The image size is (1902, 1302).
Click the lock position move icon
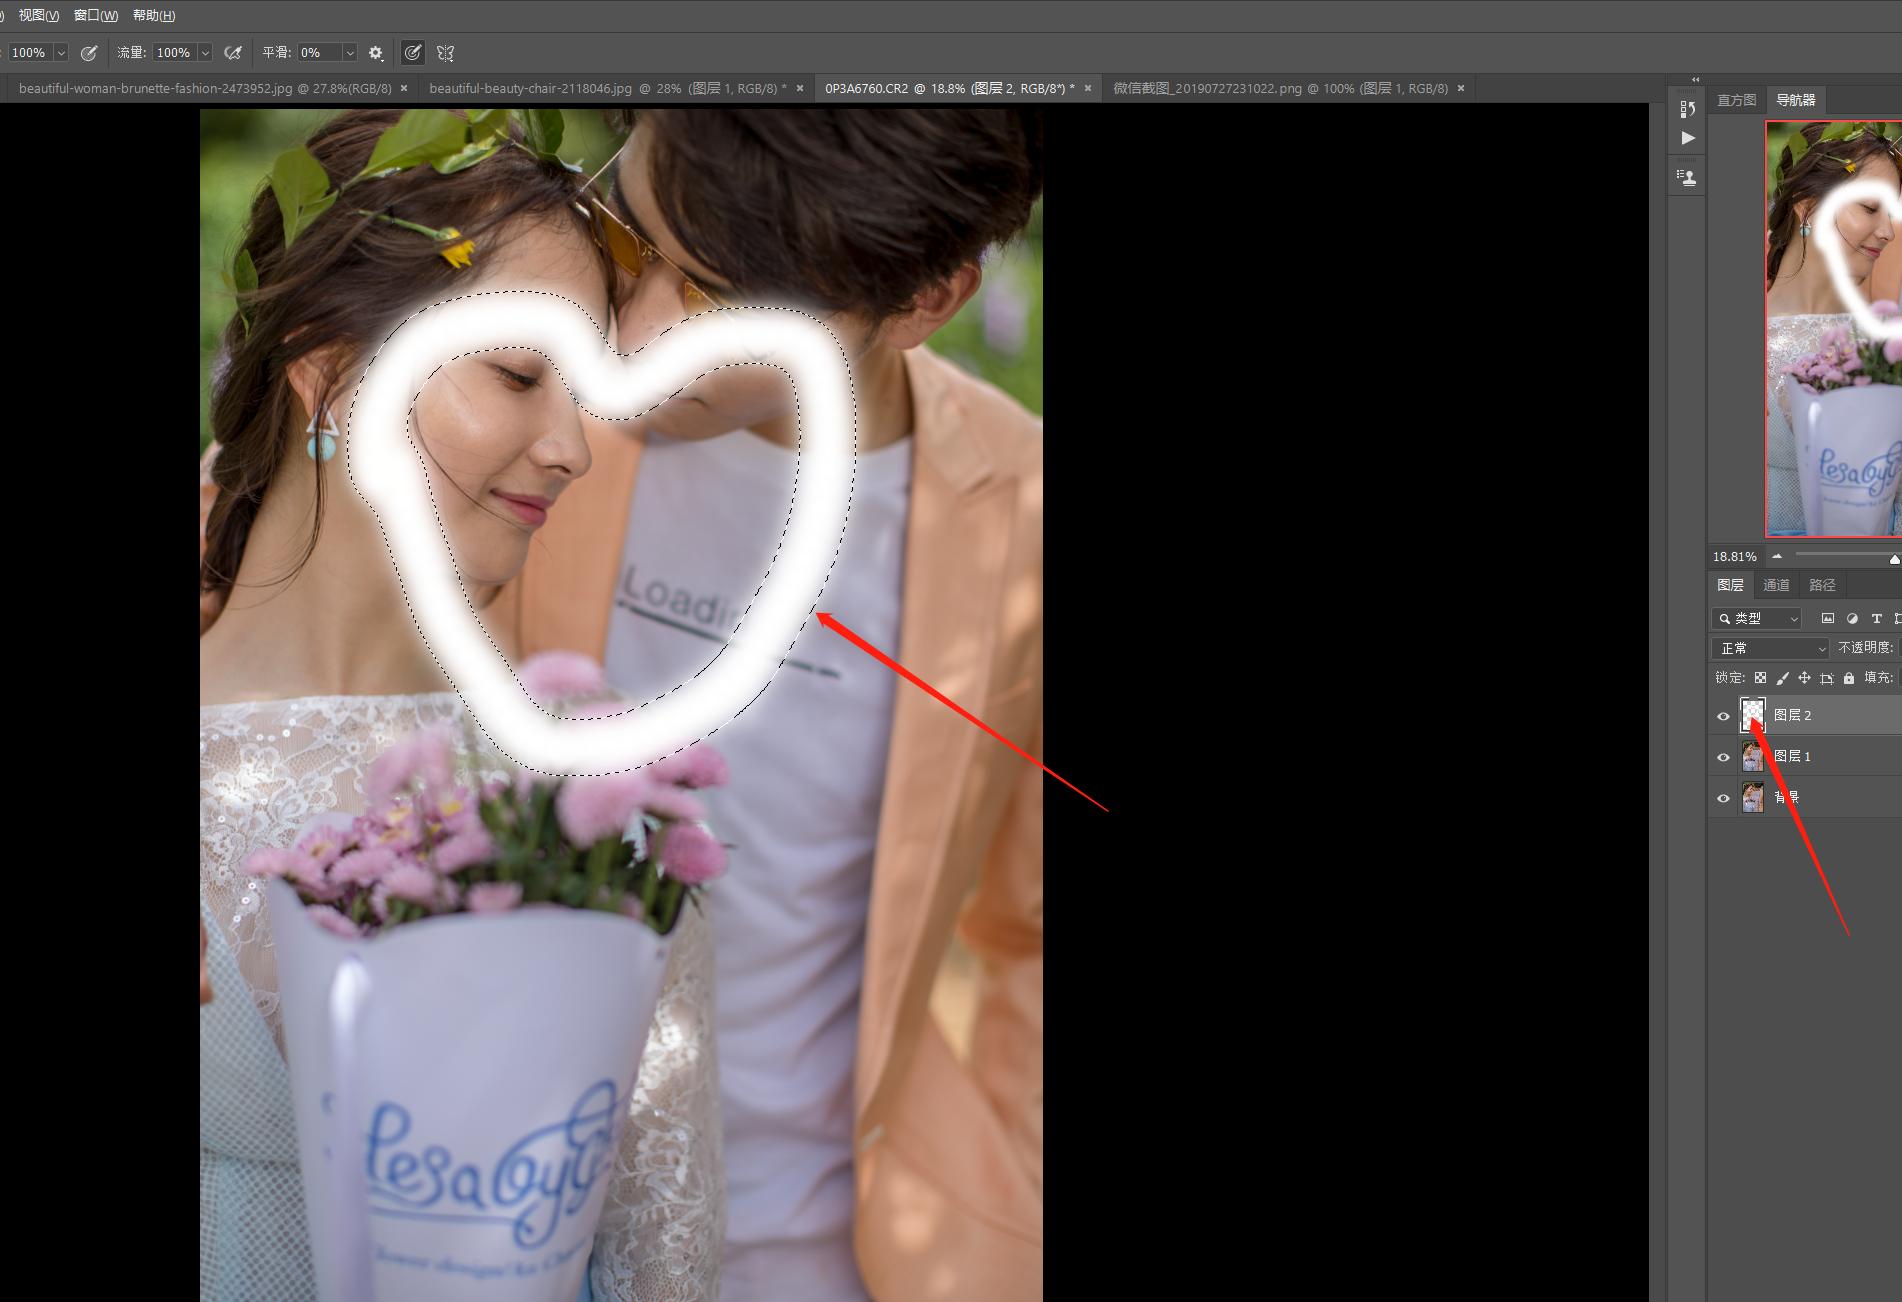point(1804,678)
